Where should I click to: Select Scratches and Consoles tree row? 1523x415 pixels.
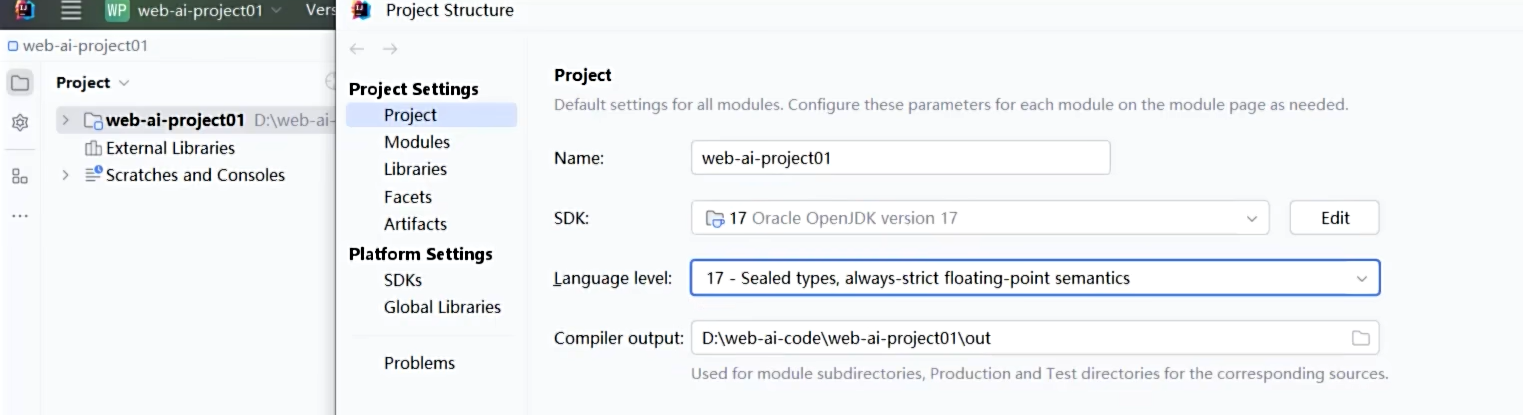185,175
